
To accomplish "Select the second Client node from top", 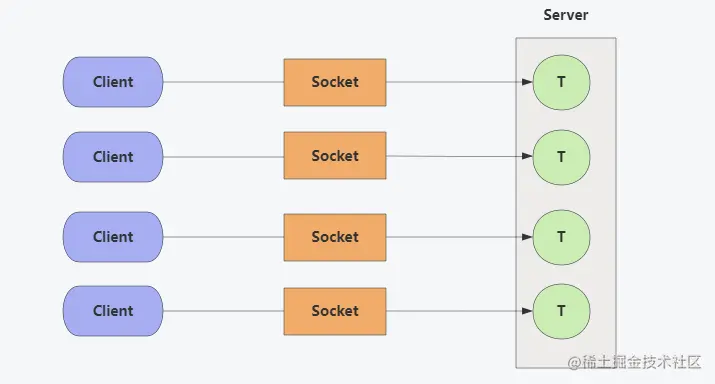I will [113, 157].
